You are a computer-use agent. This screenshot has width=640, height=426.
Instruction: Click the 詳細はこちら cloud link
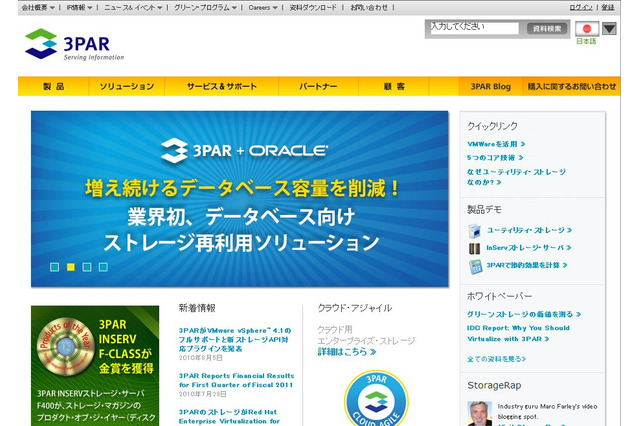[347, 352]
